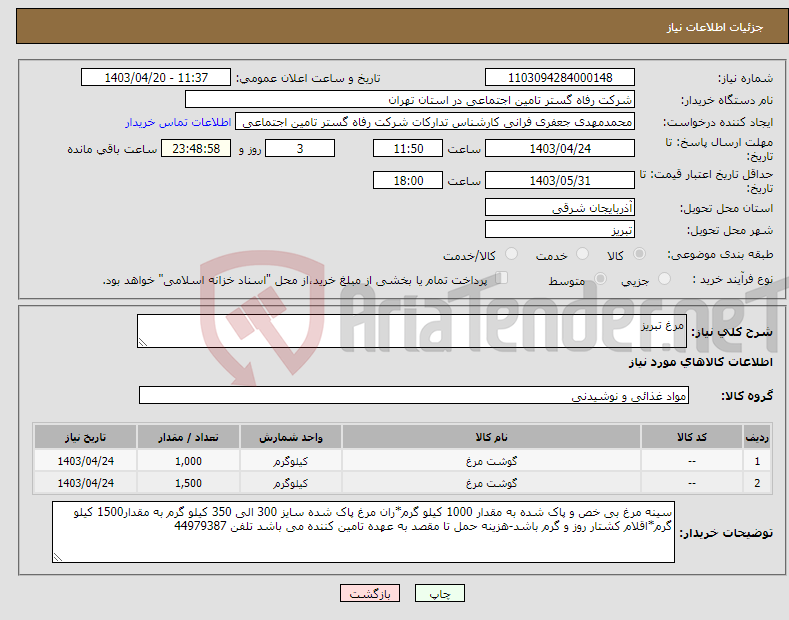Click the validity time 18:00 field
This screenshot has width=789, height=620.
[408, 180]
